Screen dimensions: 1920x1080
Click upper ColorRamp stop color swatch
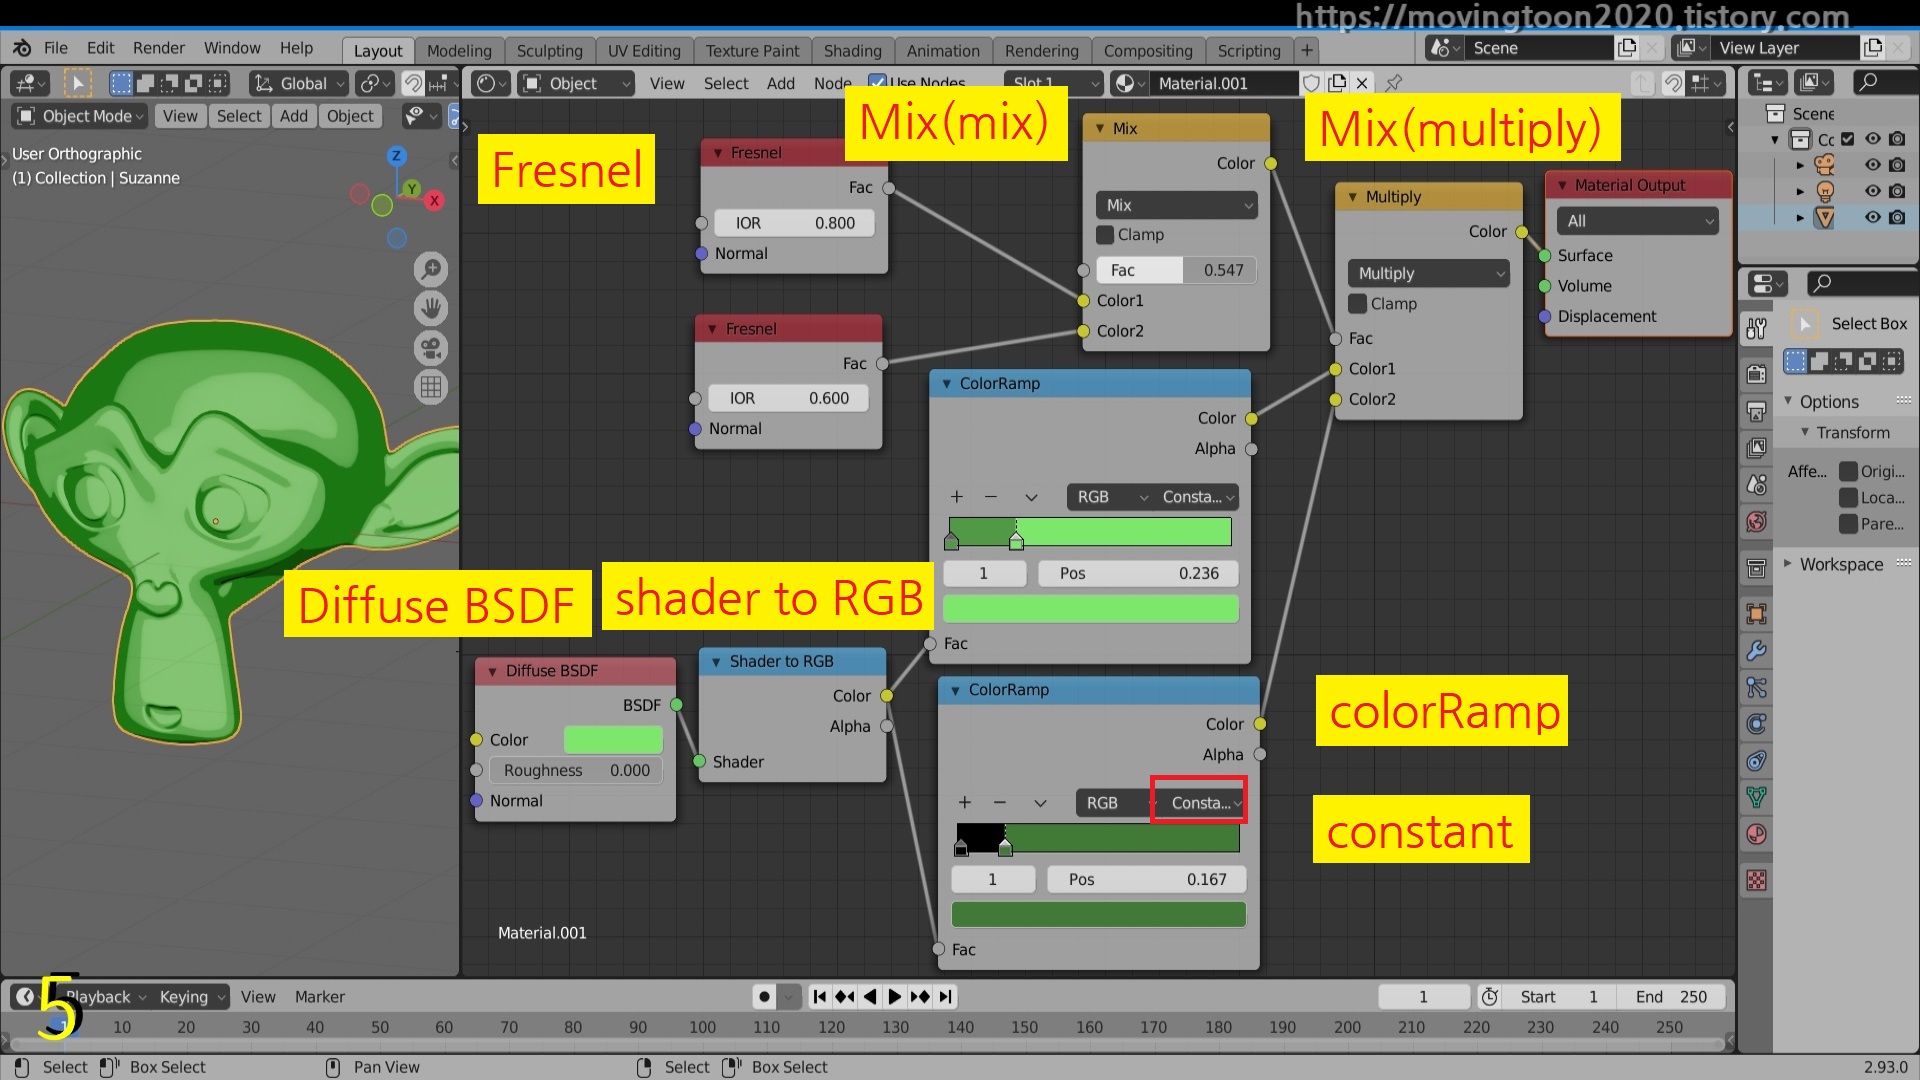[x=1090, y=609]
